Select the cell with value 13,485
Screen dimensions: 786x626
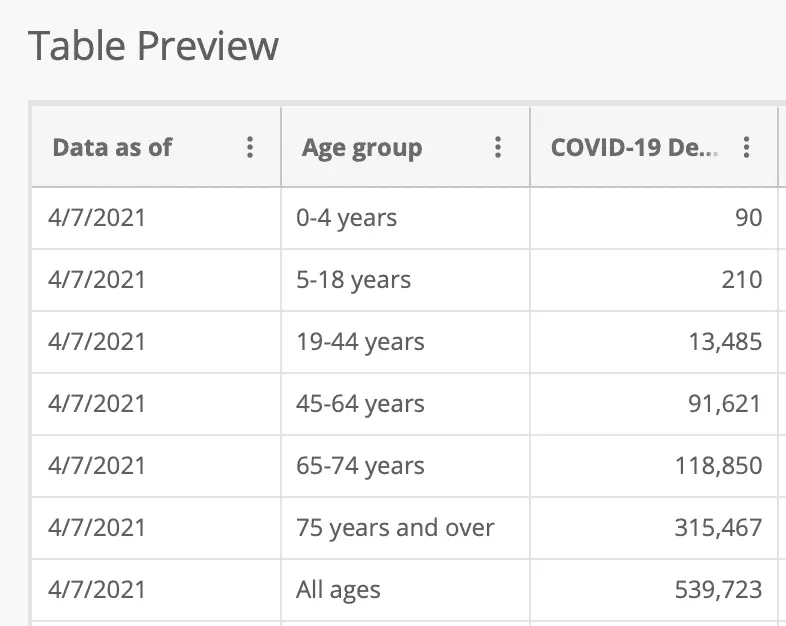[726, 342]
